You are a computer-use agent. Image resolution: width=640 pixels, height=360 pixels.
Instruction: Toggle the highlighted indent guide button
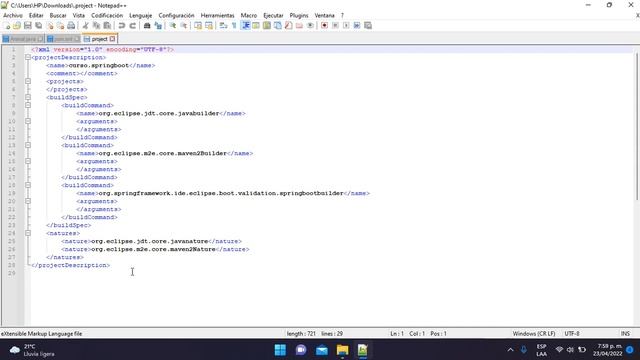pos(246,26)
